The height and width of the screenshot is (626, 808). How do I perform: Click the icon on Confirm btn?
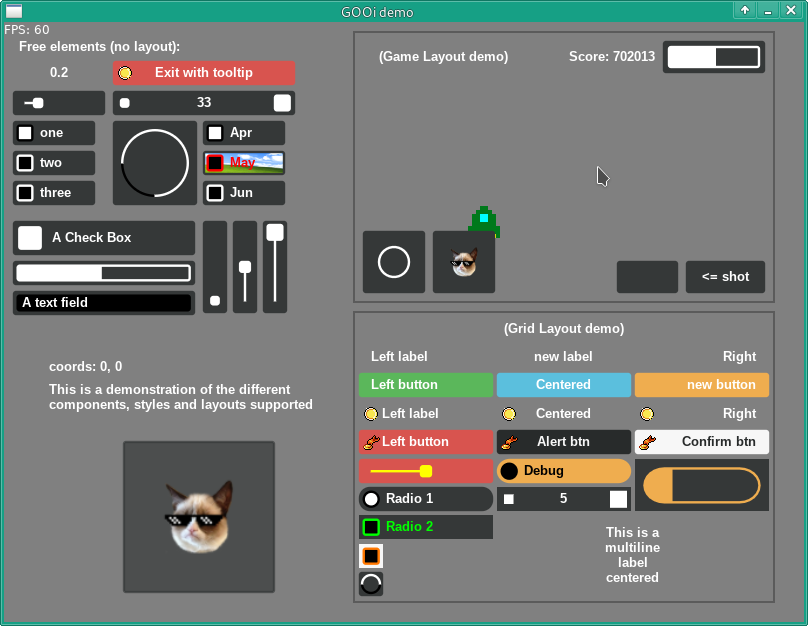647,442
